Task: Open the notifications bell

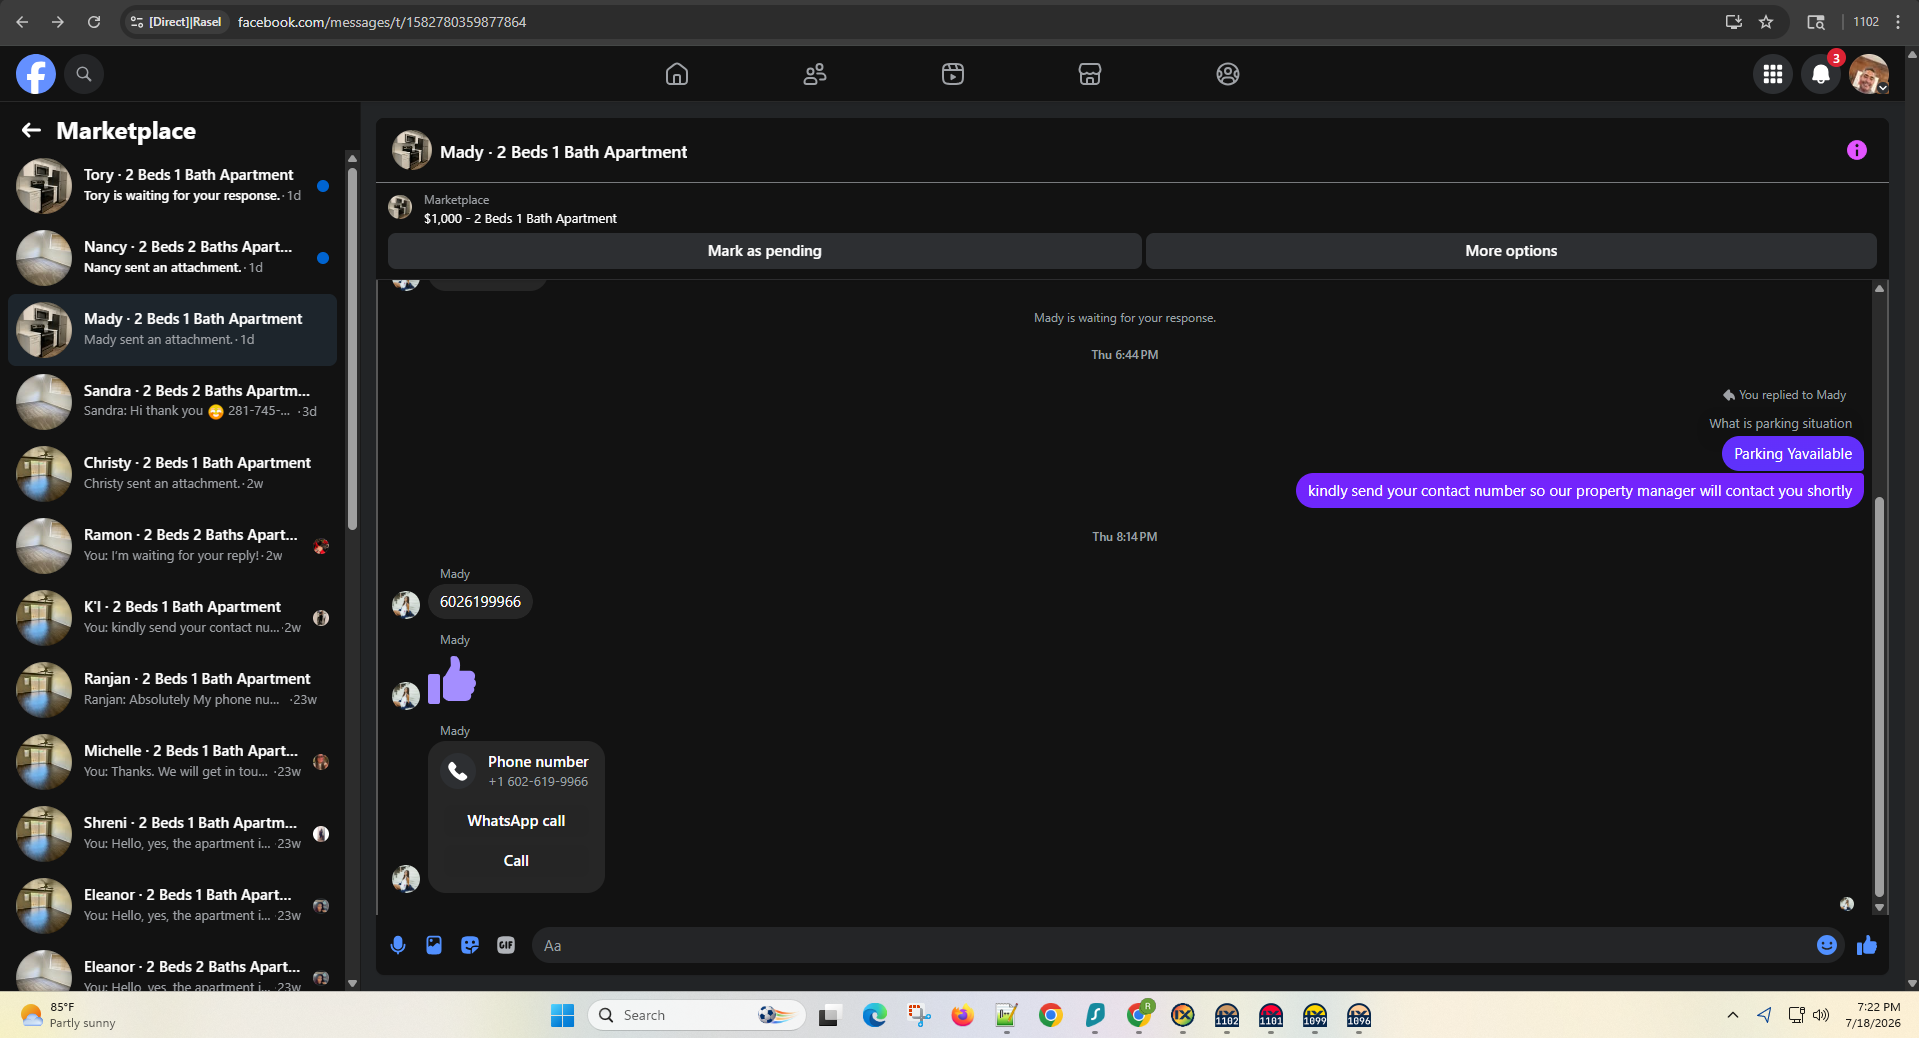Action: point(1821,74)
